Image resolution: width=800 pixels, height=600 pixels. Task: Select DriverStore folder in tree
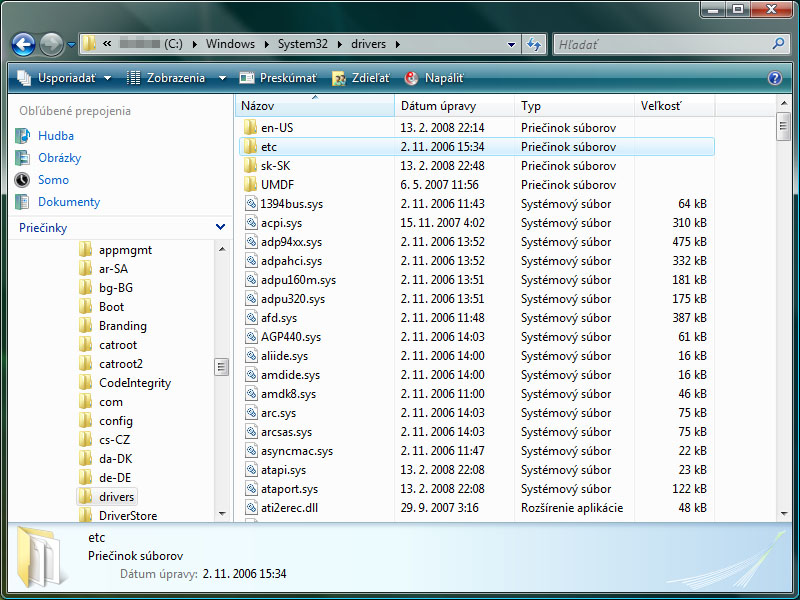(x=128, y=515)
